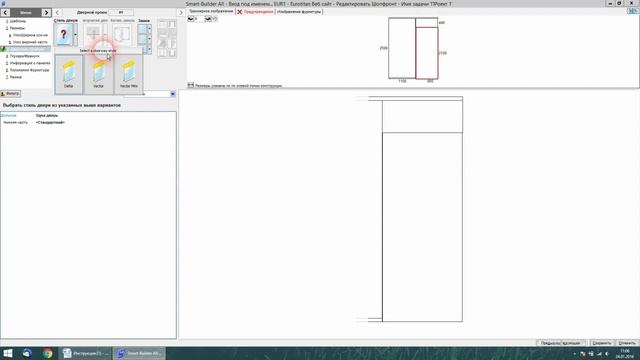
Task: Go back with the left menu arrow
Action: point(5,13)
